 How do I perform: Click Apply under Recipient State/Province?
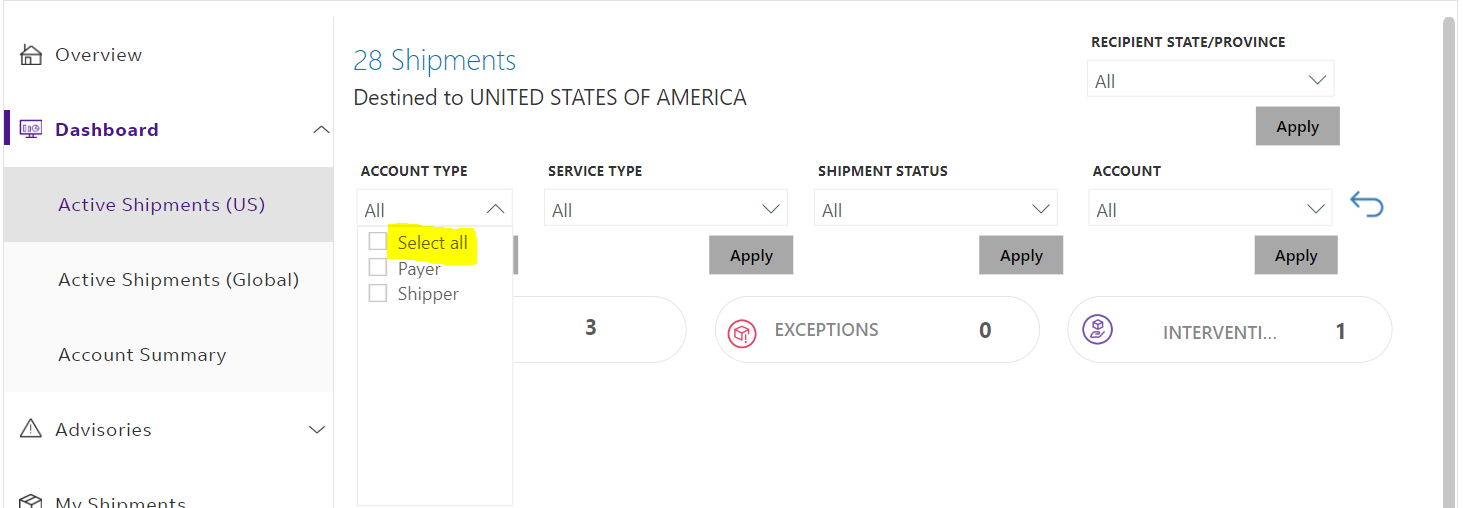(x=1297, y=126)
